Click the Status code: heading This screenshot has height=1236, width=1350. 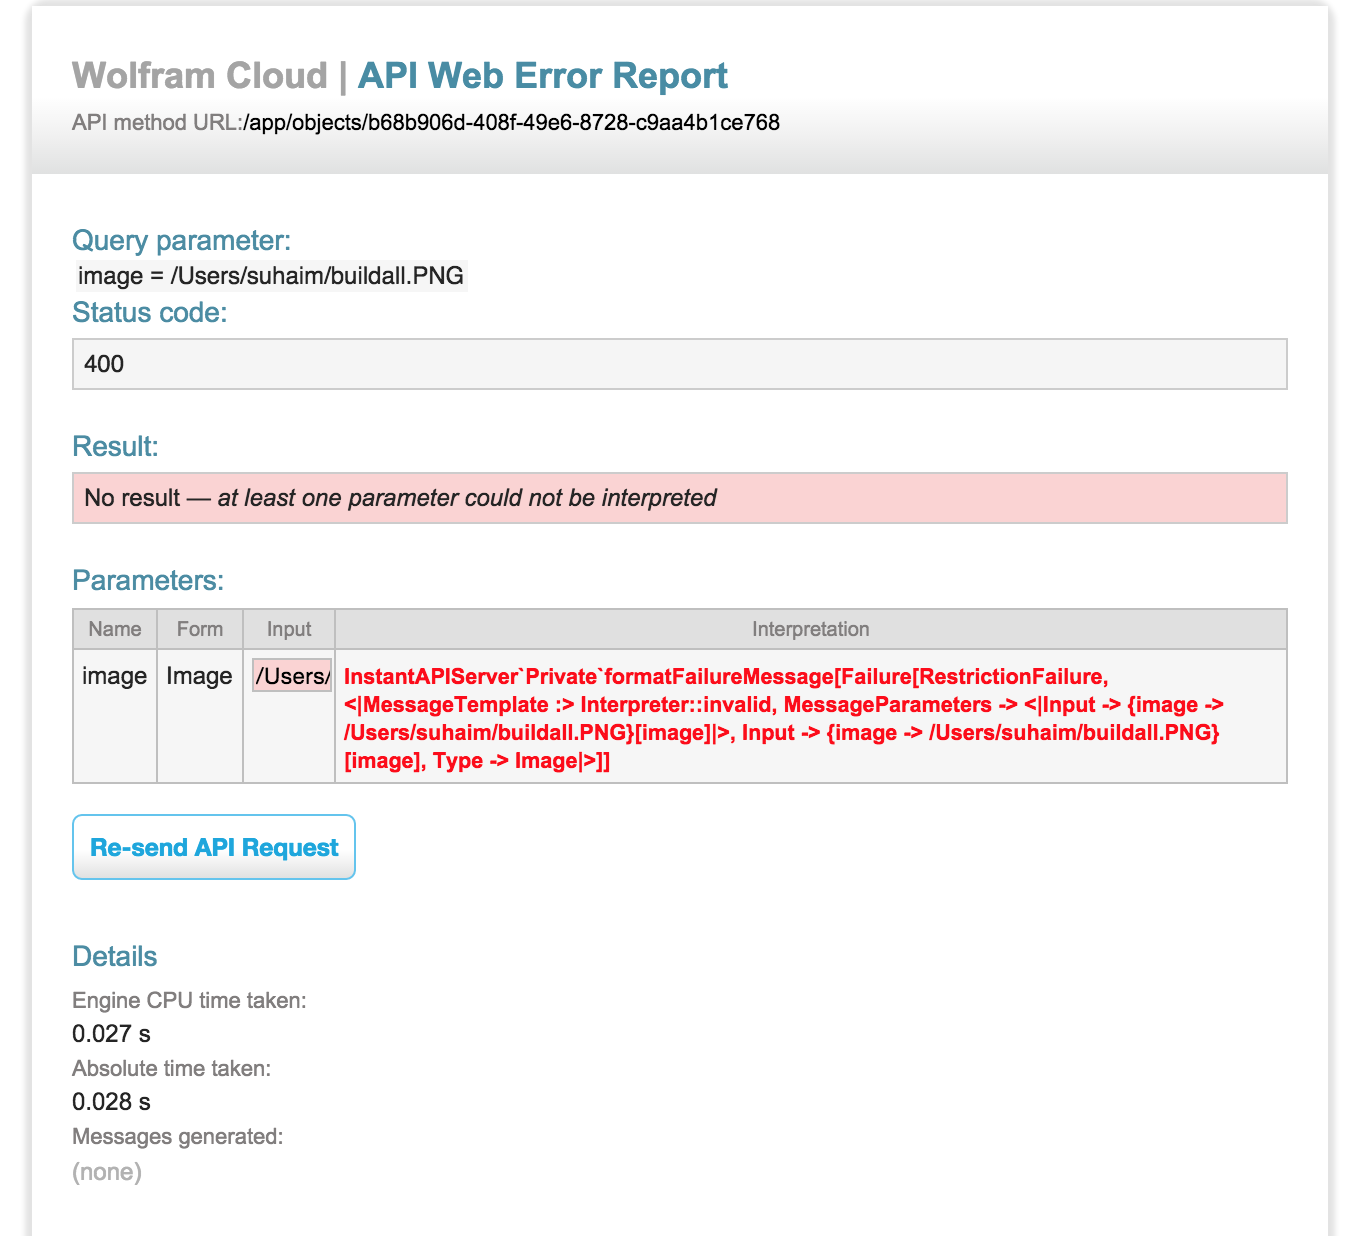click(x=150, y=313)
